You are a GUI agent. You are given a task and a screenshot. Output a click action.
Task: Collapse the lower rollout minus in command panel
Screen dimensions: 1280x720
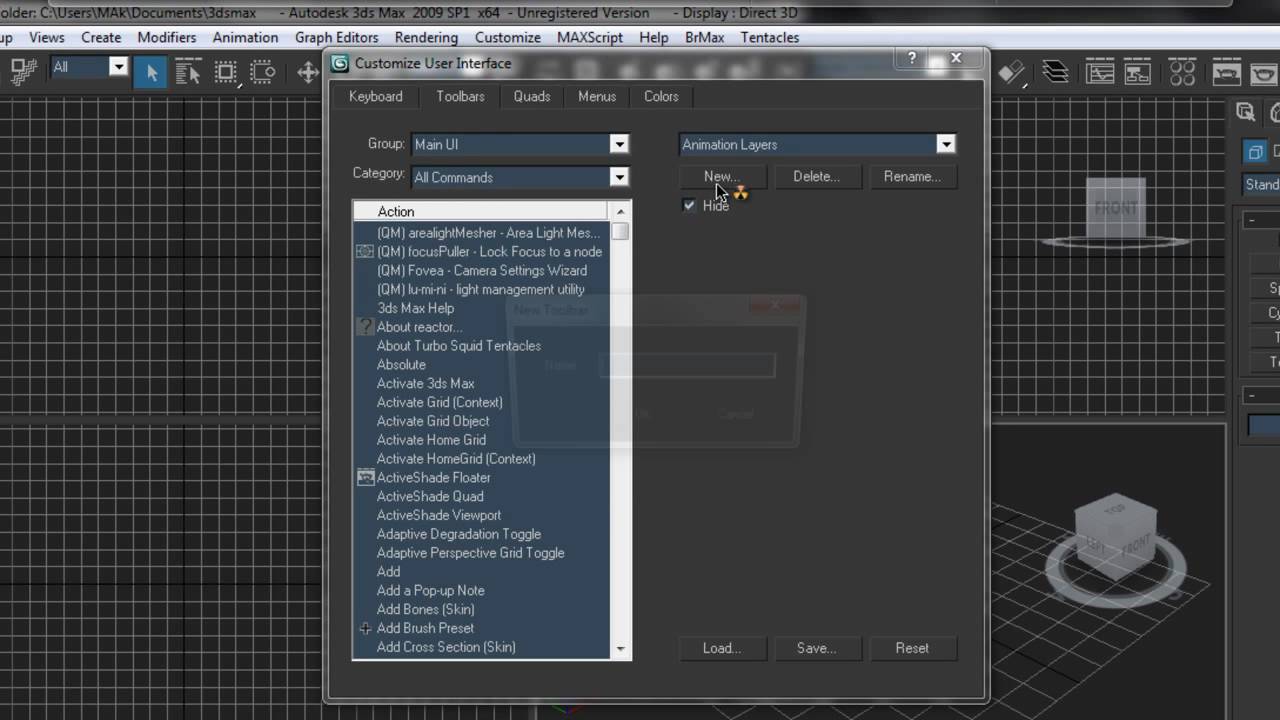(x=1252, y=395)
